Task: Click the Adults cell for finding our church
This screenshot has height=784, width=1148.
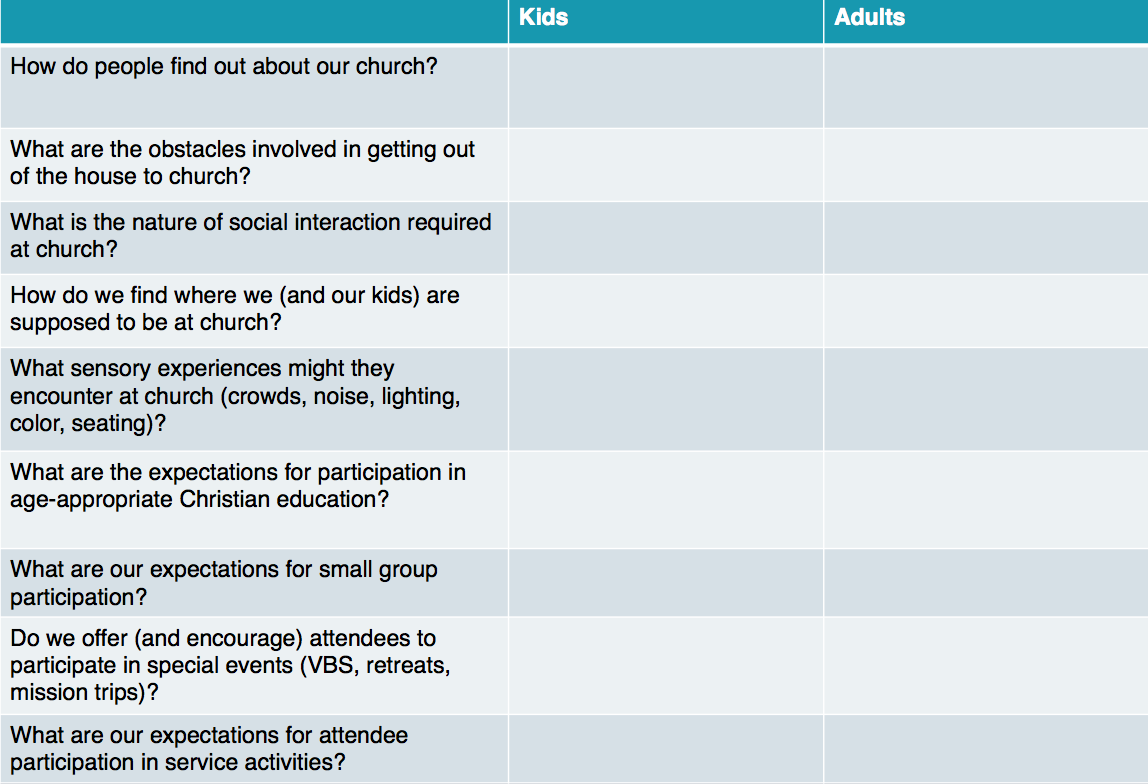Action: [985, 86]
